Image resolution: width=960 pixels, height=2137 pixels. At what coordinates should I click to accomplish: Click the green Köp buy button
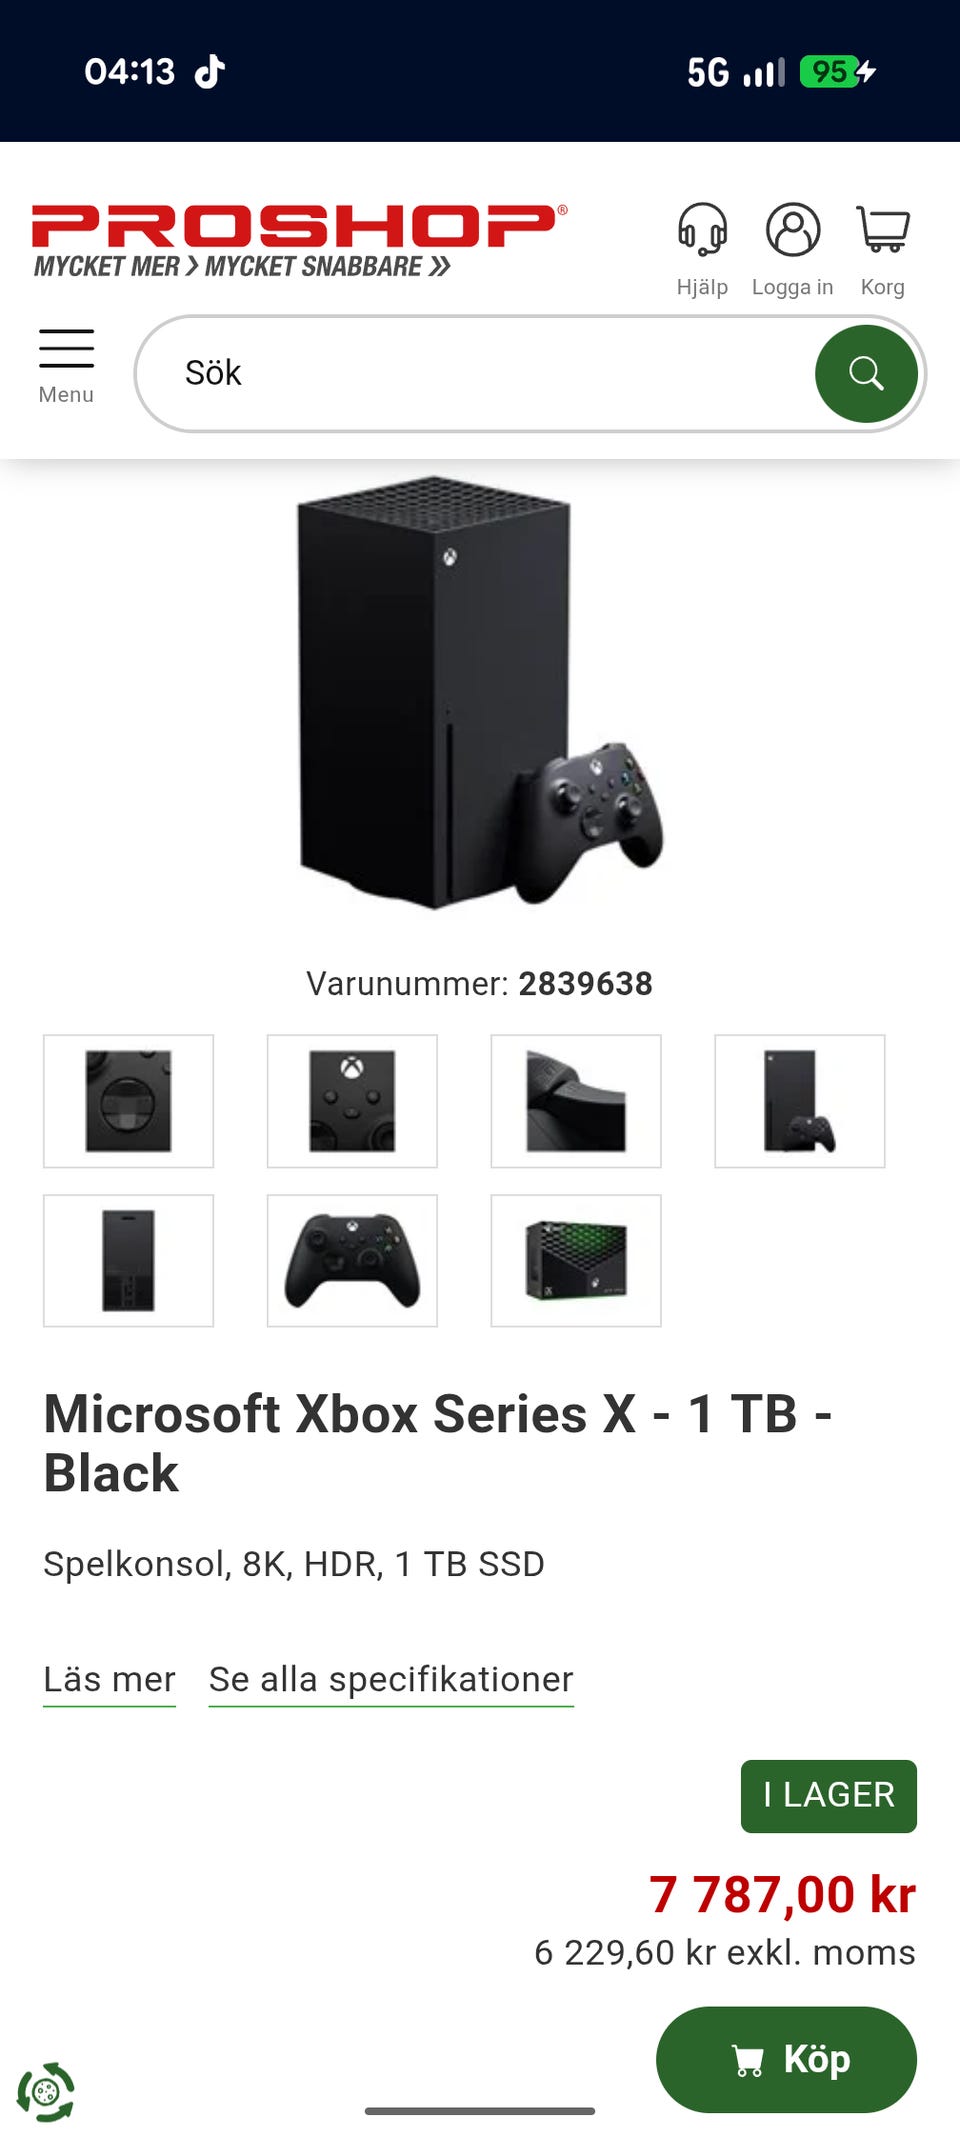786,2059
